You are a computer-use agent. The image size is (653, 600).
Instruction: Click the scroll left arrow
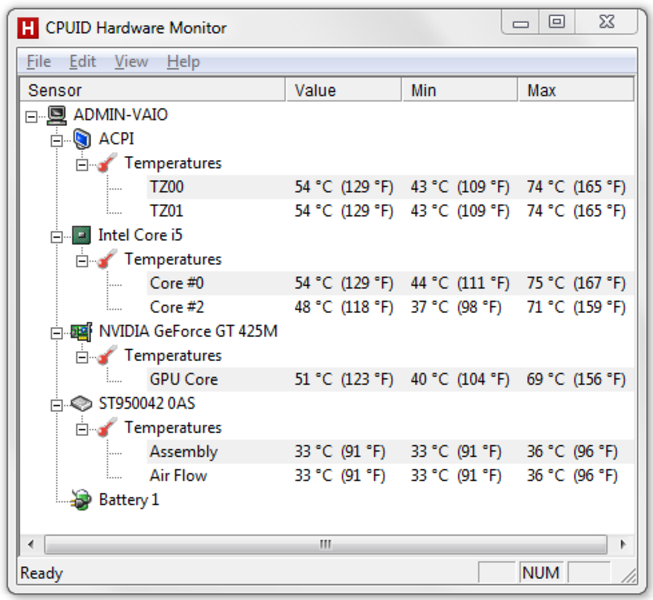31,544
